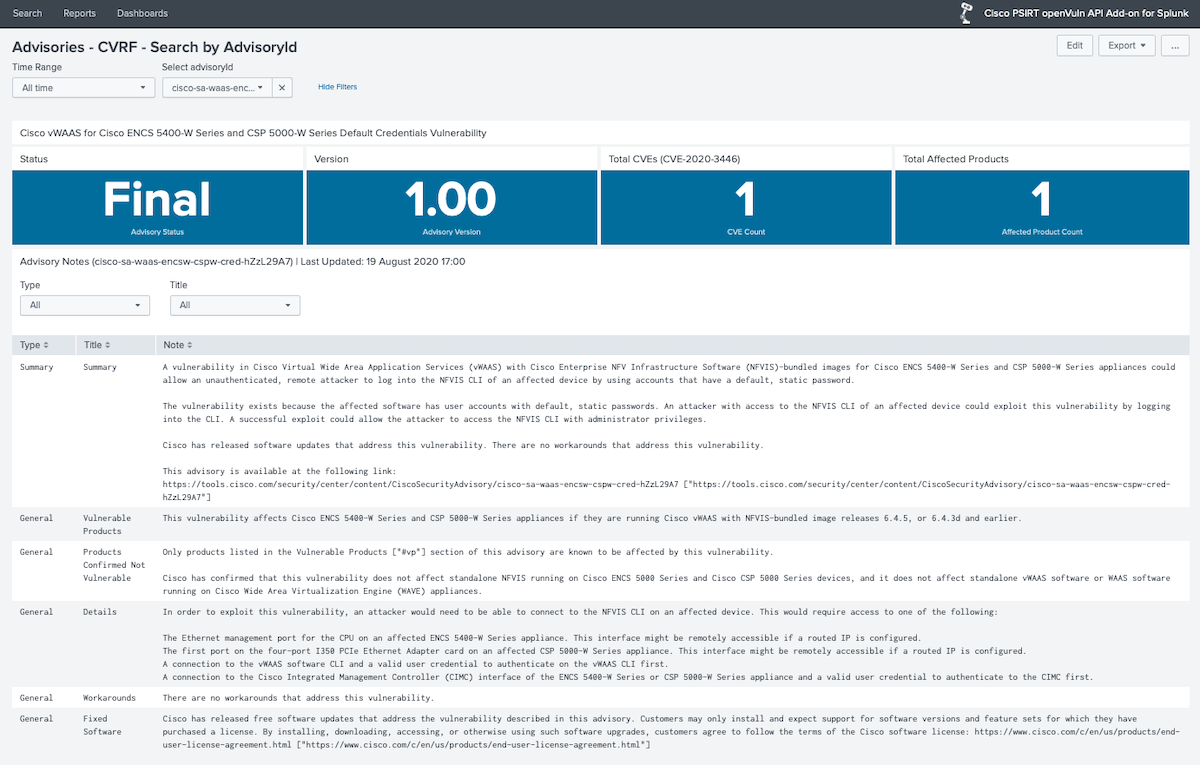Click the Cisco vWAAS advisory title text
The image size is (1200, 765).
click(x=253, y=133)
